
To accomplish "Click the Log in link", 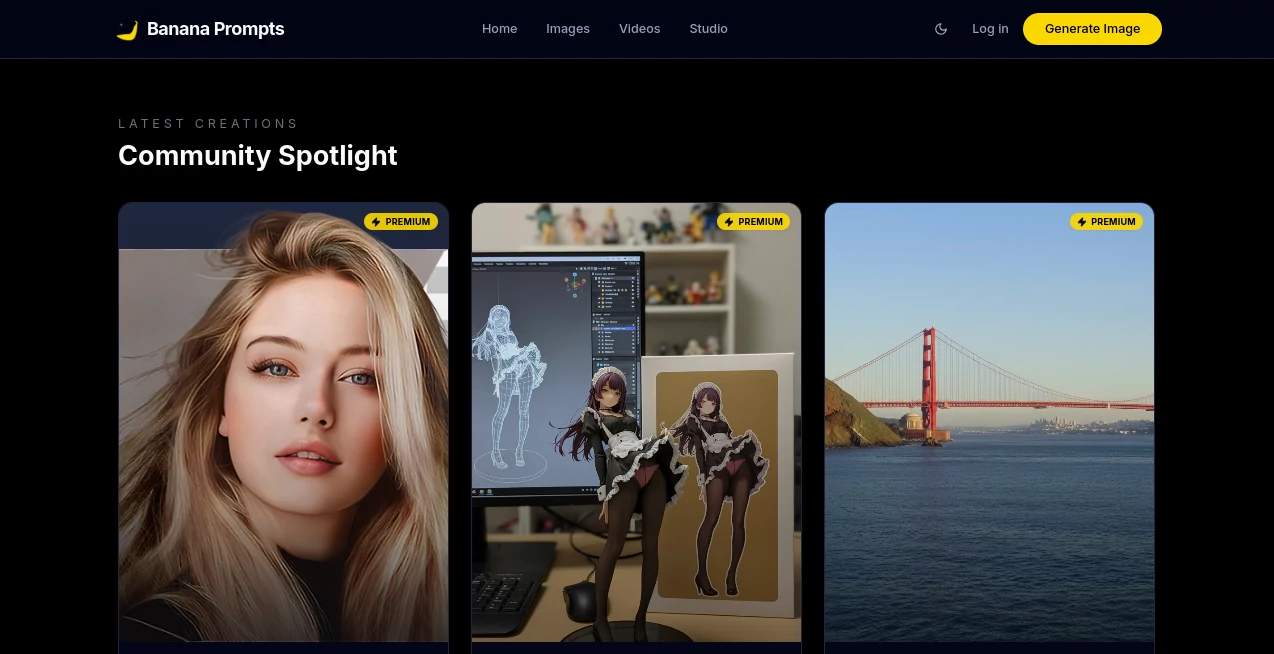I will [x=990, y=29].
